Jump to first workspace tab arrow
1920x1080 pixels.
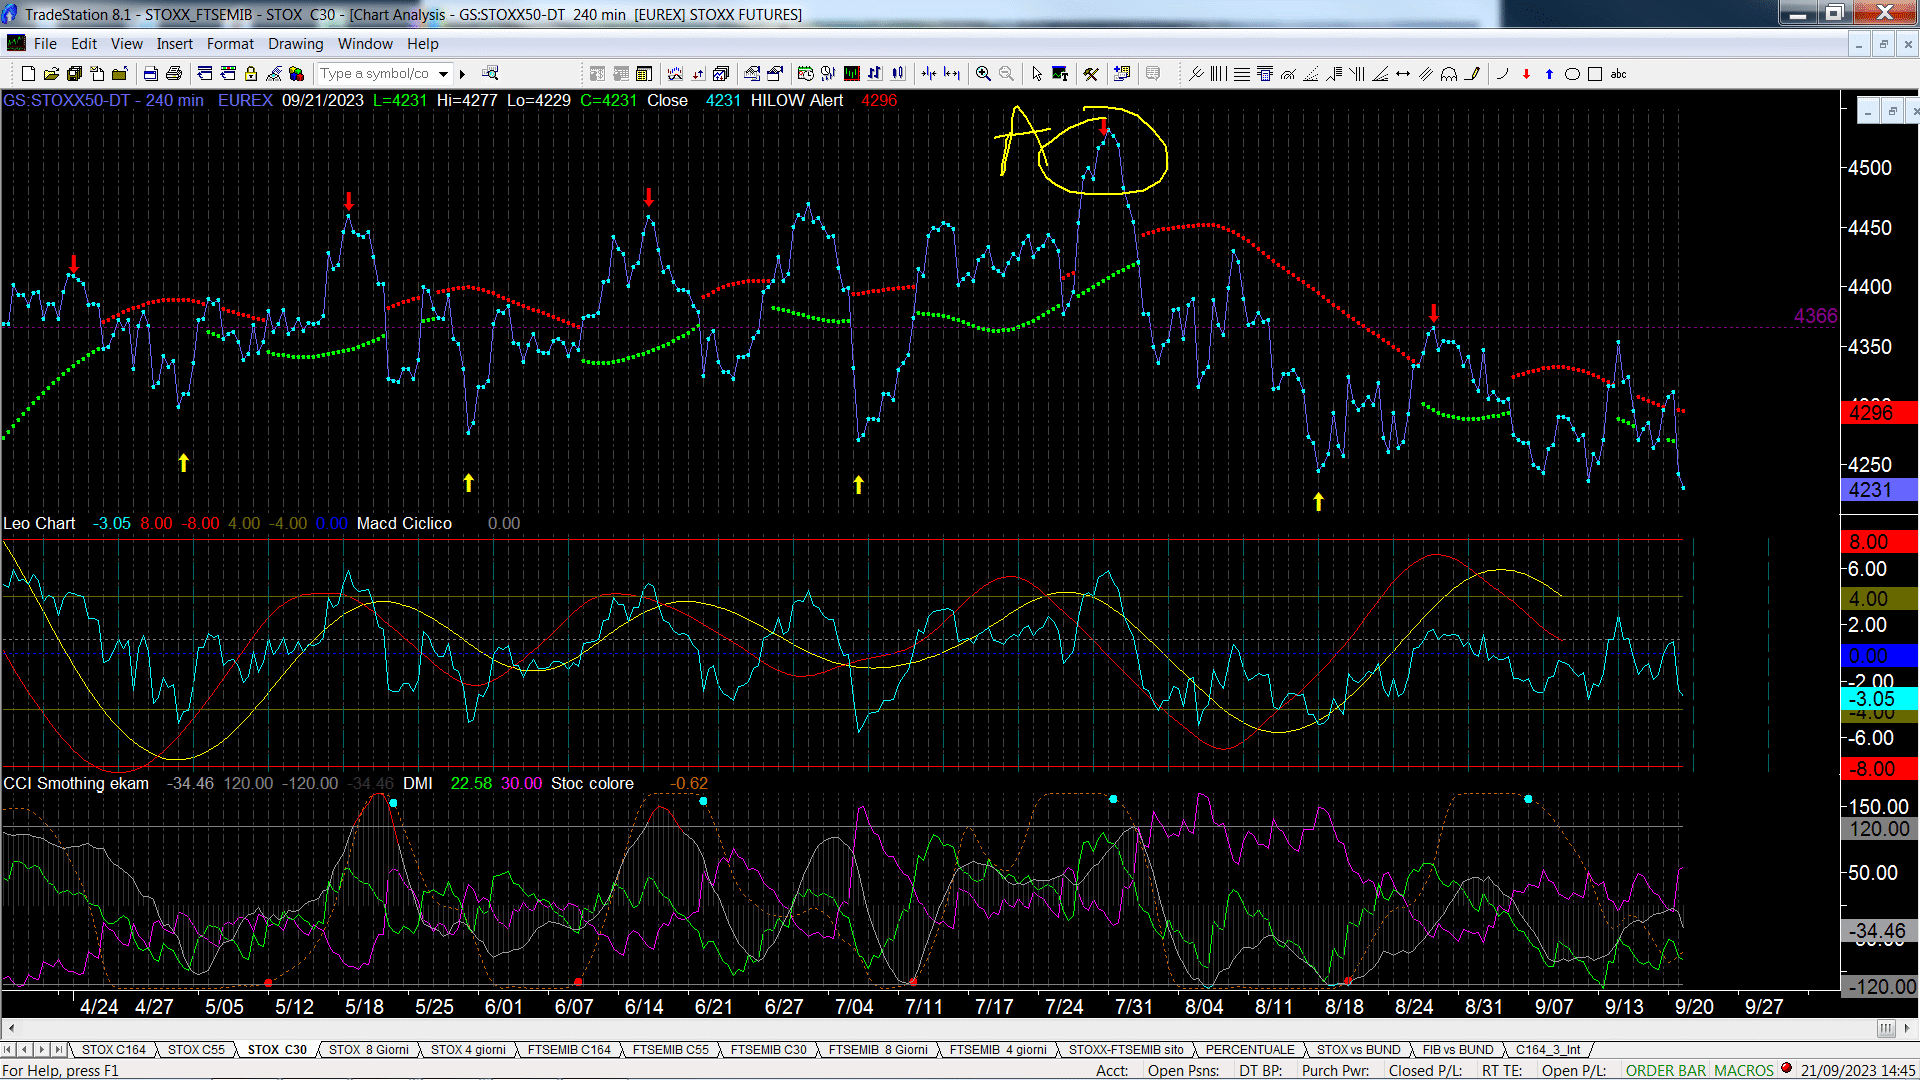(x=8, y=1049)
